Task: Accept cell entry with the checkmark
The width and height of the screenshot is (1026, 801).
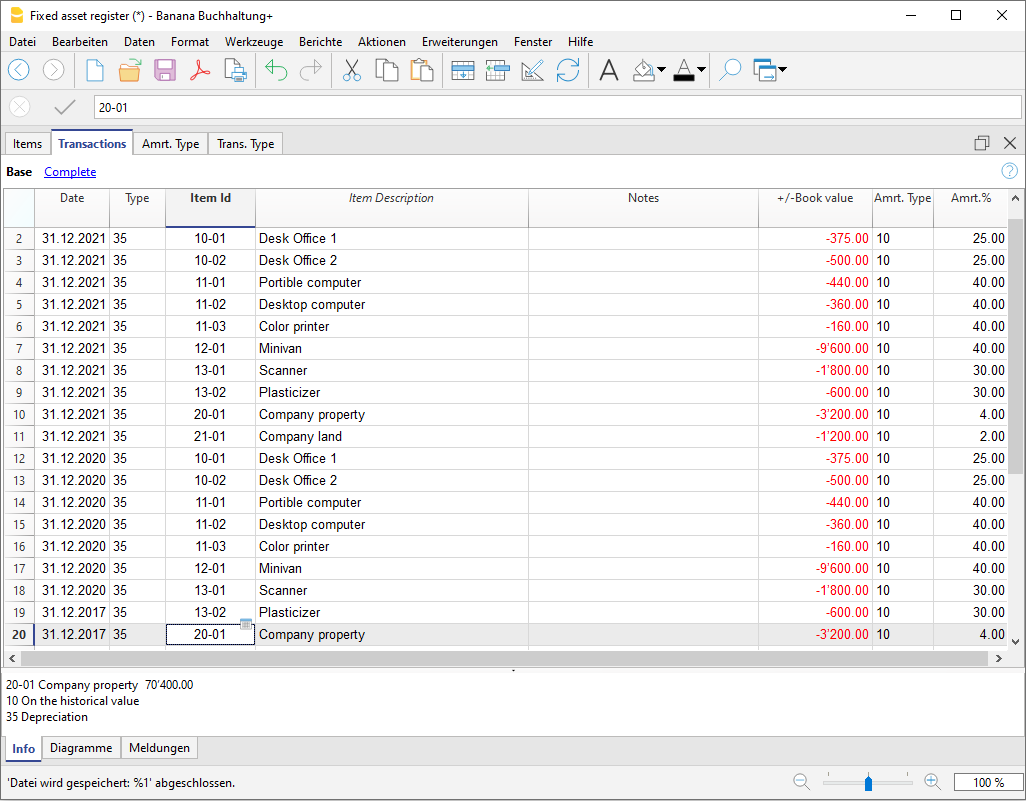Action: click(x=65, y=107)
